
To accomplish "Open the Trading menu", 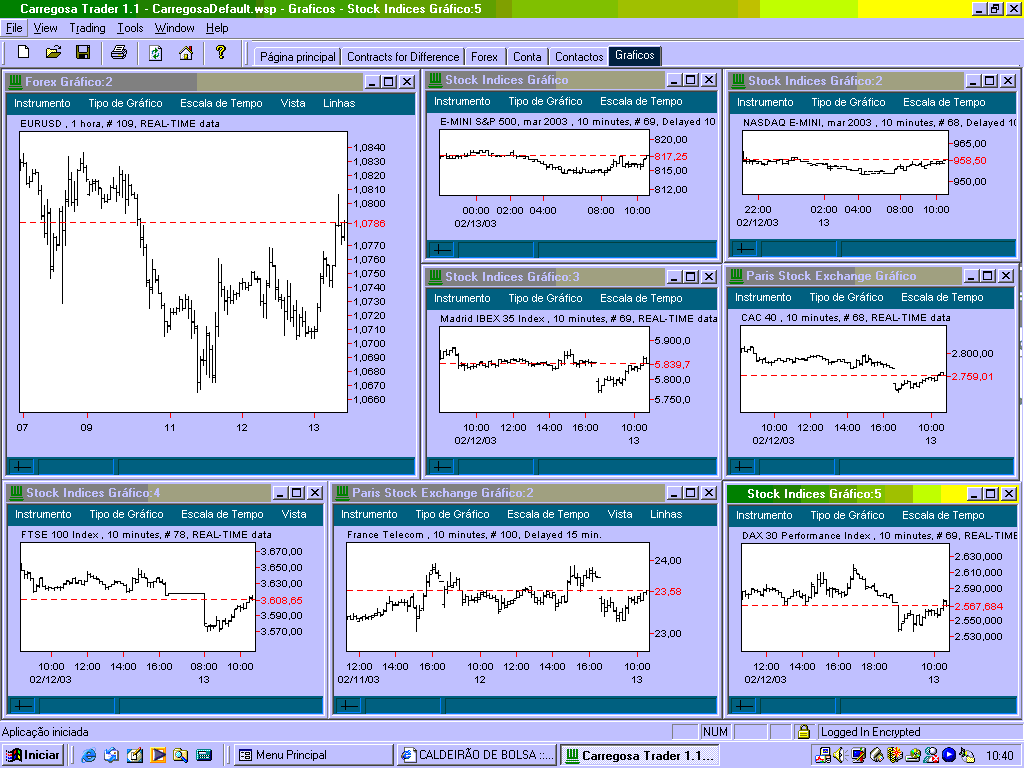I will 87,28.
